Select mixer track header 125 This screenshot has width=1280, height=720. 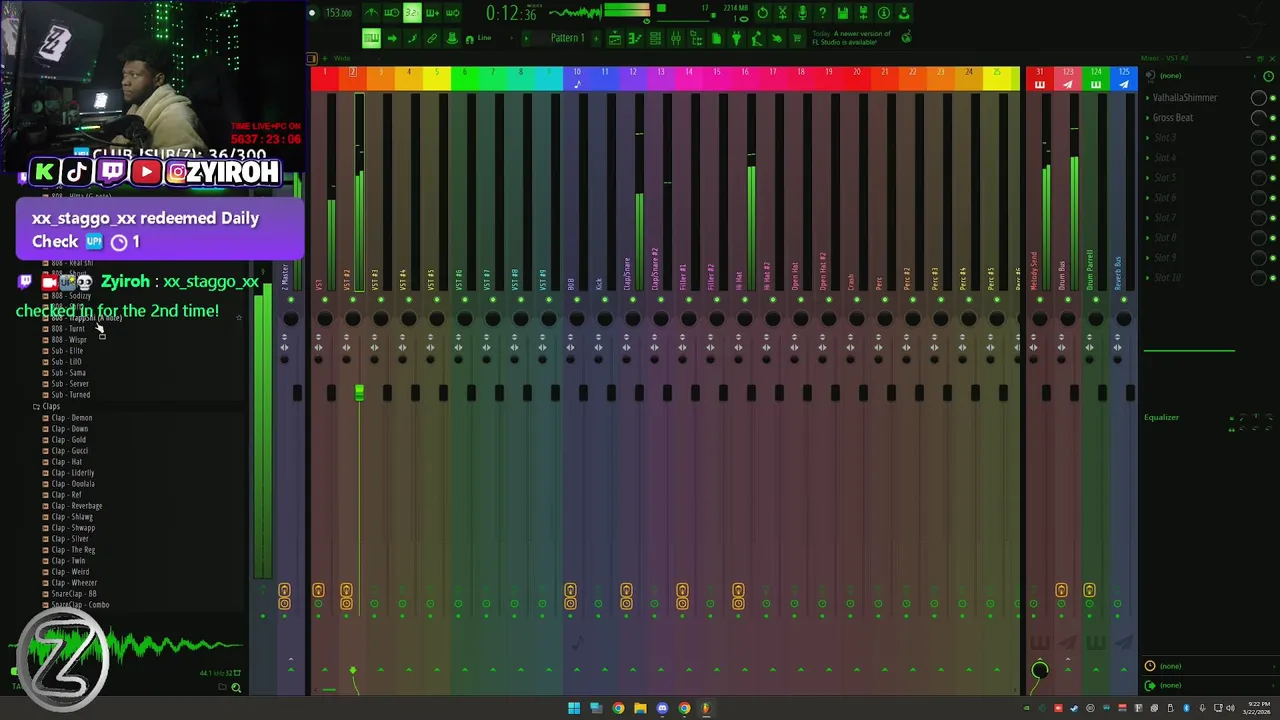(1124, 78)
